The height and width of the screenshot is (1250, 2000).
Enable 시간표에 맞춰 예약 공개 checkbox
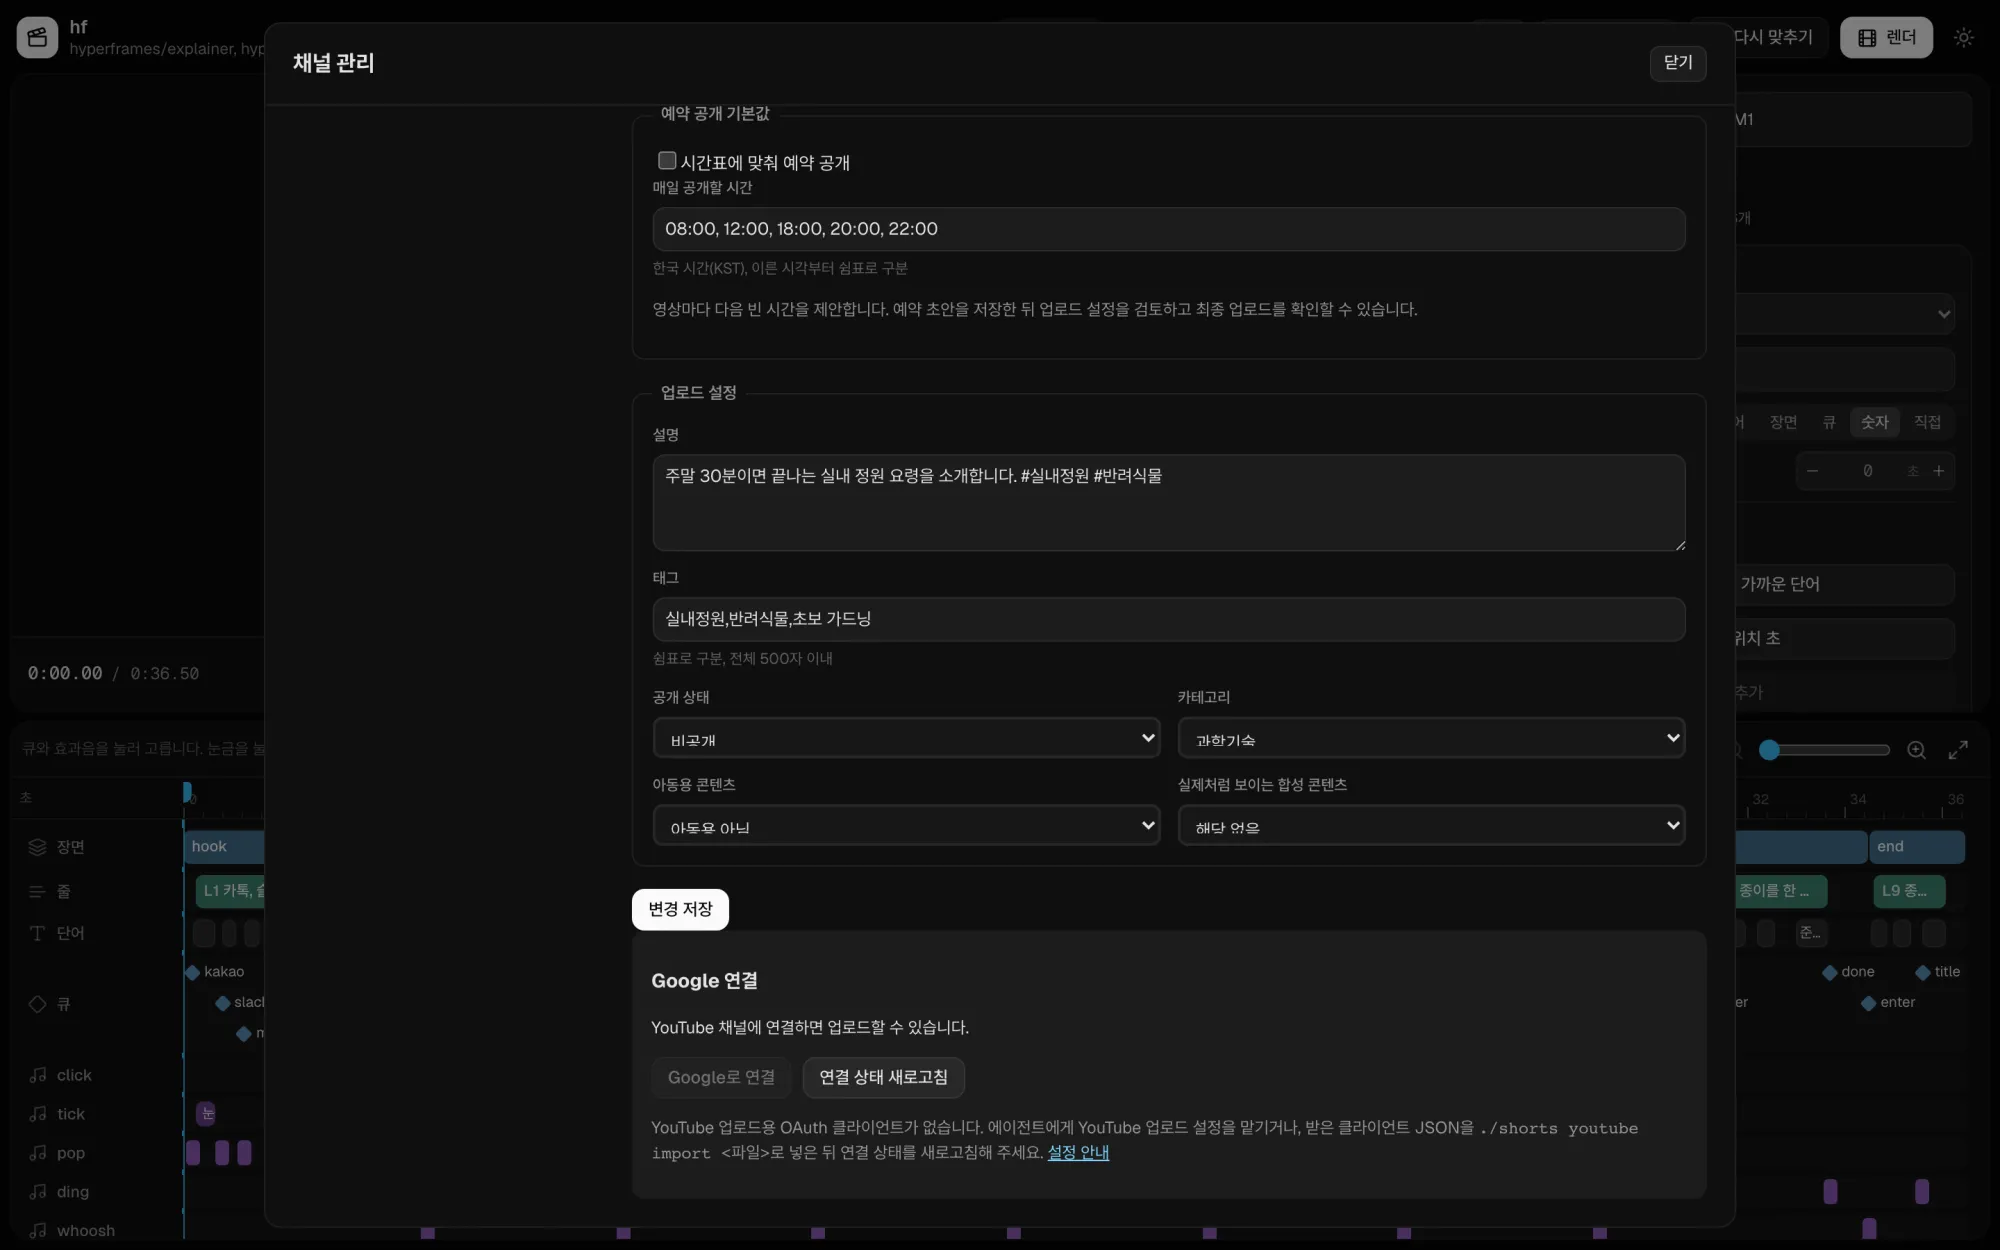tap(667, 160)
